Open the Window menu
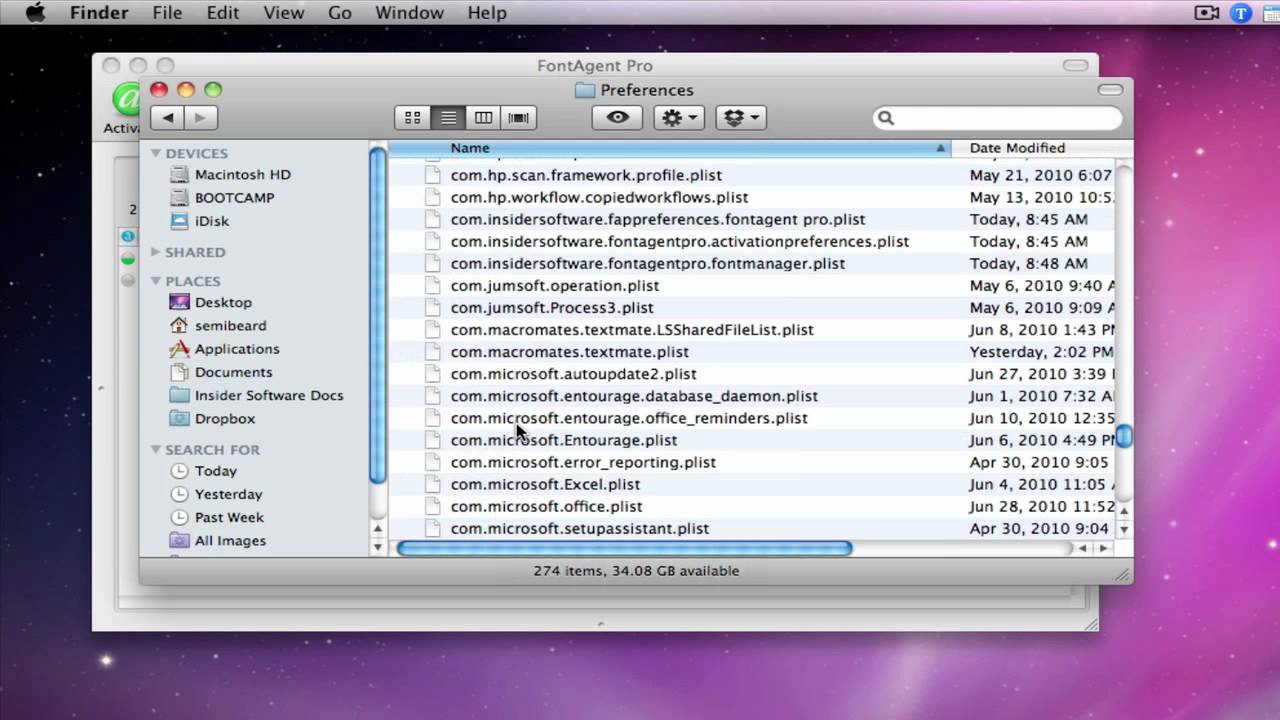The height and width of the screenshot is (720, 1280). 409,13
